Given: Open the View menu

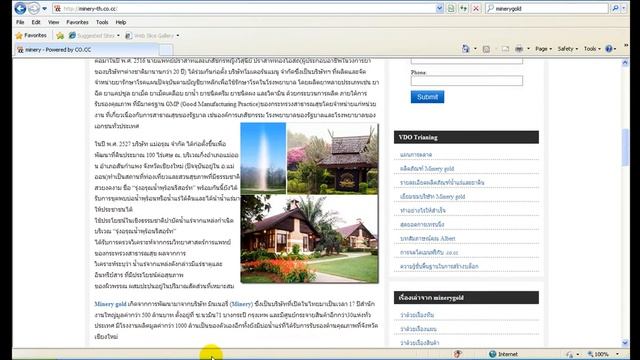Looking at the screenshot, I should [53, 22].
